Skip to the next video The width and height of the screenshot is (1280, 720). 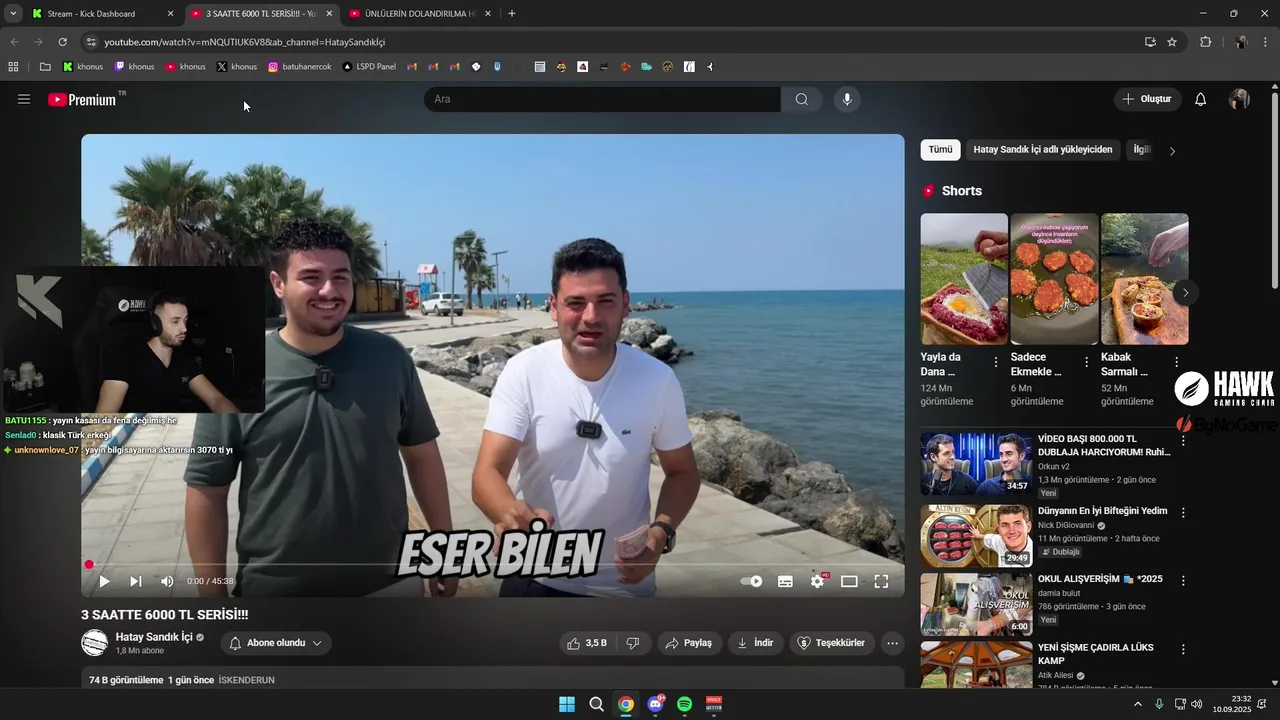click(136, 581)
